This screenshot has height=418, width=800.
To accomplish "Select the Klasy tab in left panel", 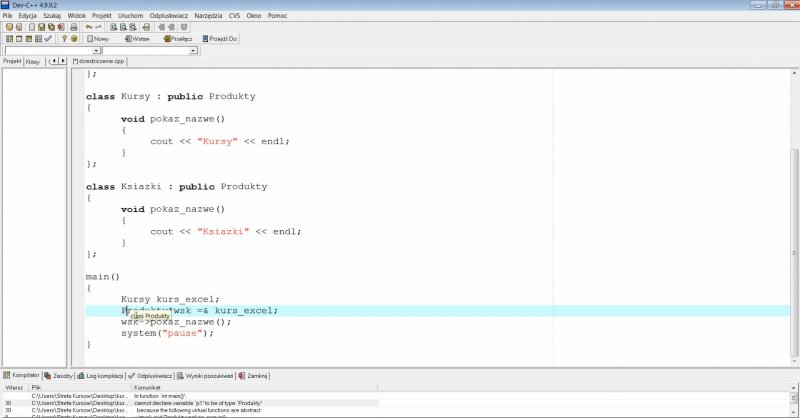I will 33,61.
